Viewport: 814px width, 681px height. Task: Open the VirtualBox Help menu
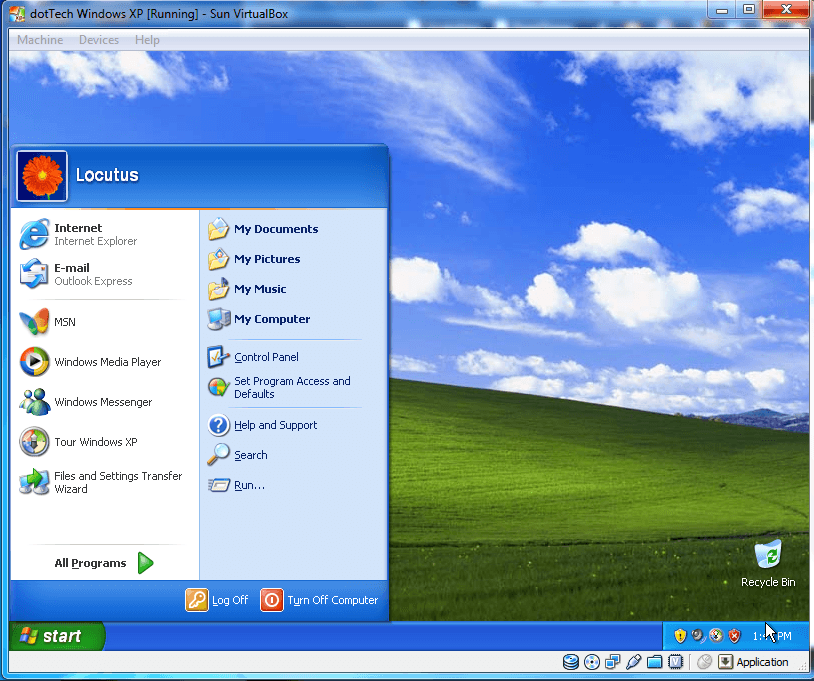(147, 40)
